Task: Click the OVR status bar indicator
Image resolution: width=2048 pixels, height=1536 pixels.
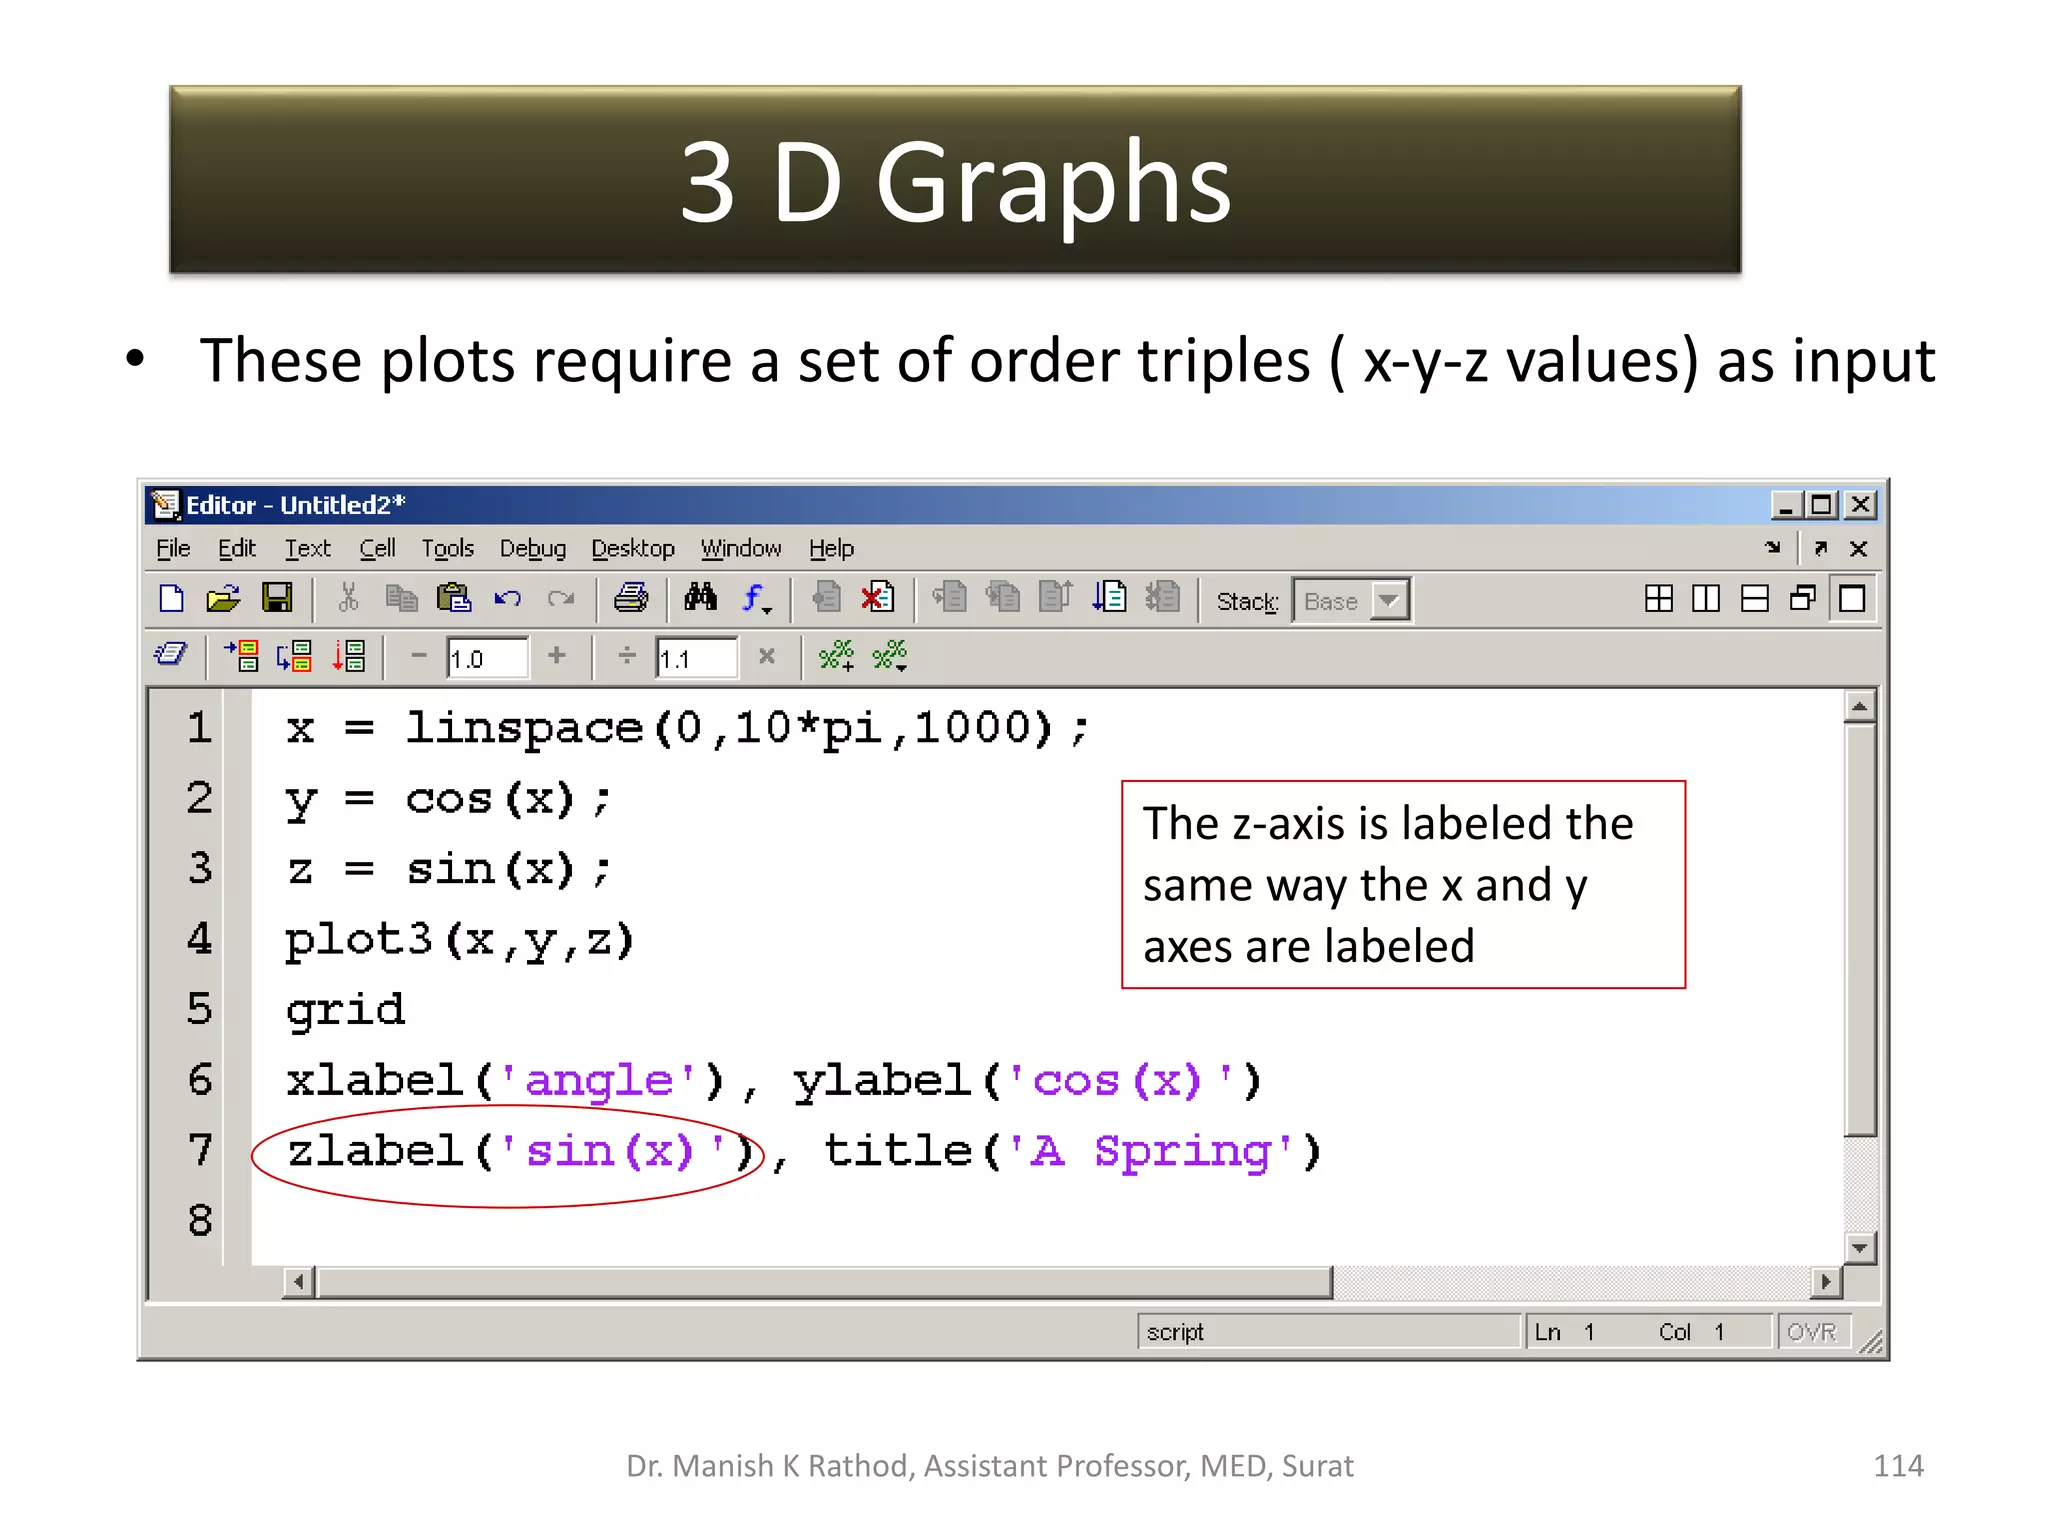Action: click(x=1812, y=1332)
